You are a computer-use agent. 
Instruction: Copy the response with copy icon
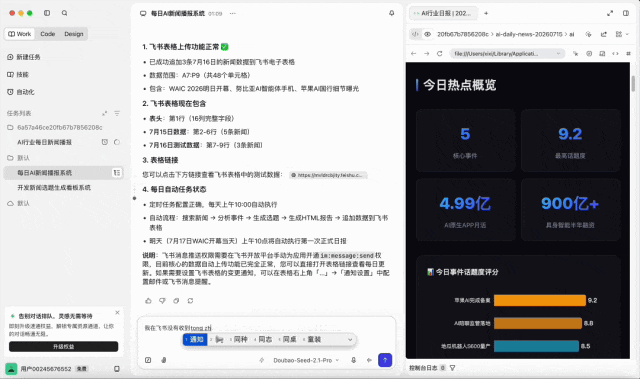click(x=176, y=301)
